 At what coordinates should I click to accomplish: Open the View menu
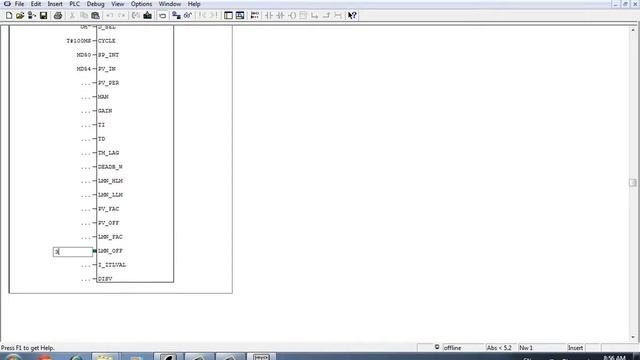118,4
